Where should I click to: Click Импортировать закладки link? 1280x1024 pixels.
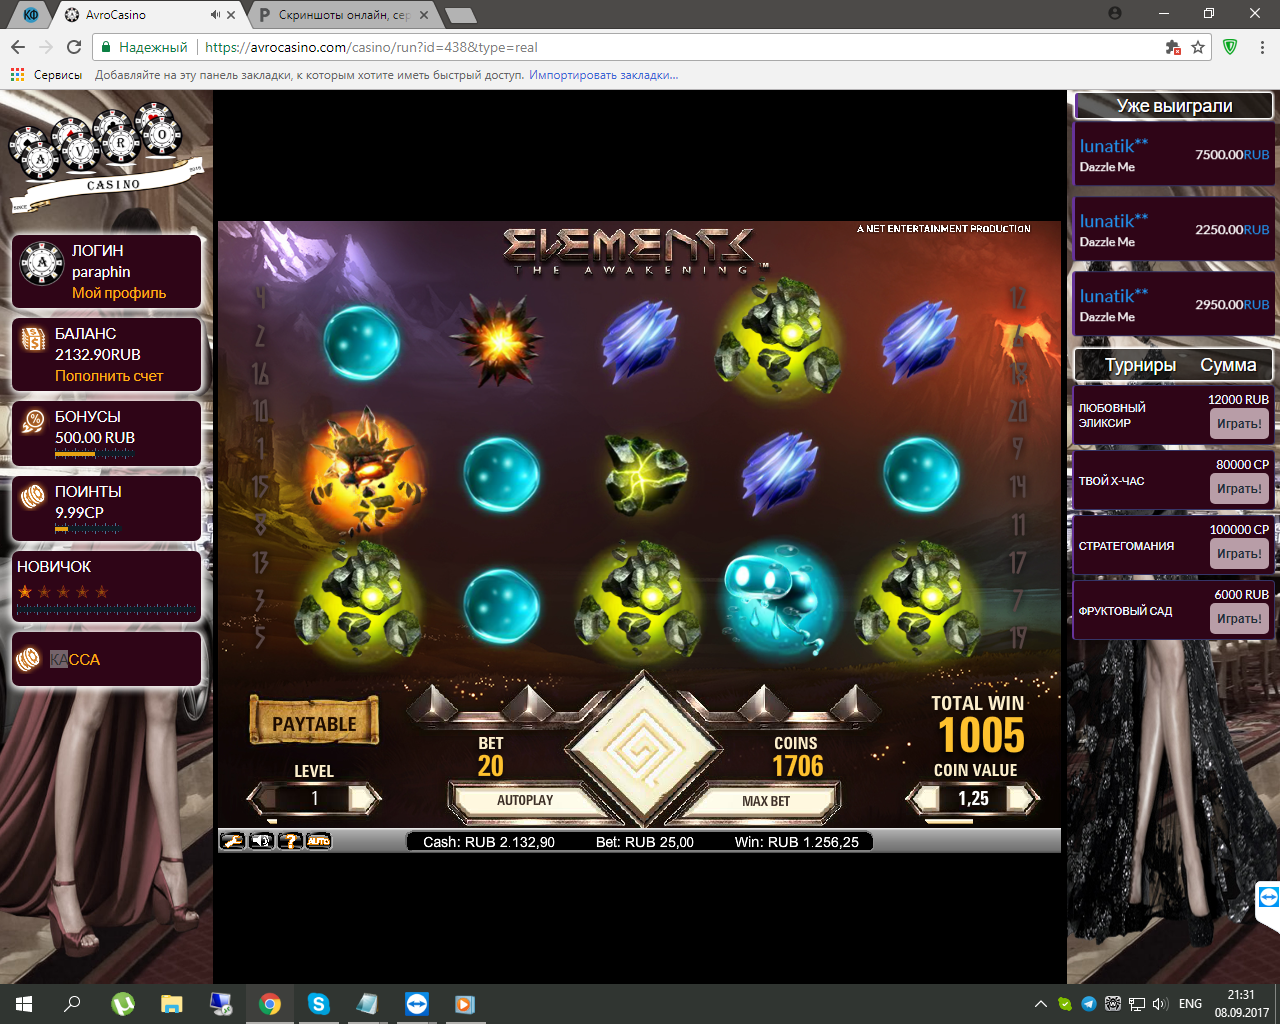click(x=604, y=75)
